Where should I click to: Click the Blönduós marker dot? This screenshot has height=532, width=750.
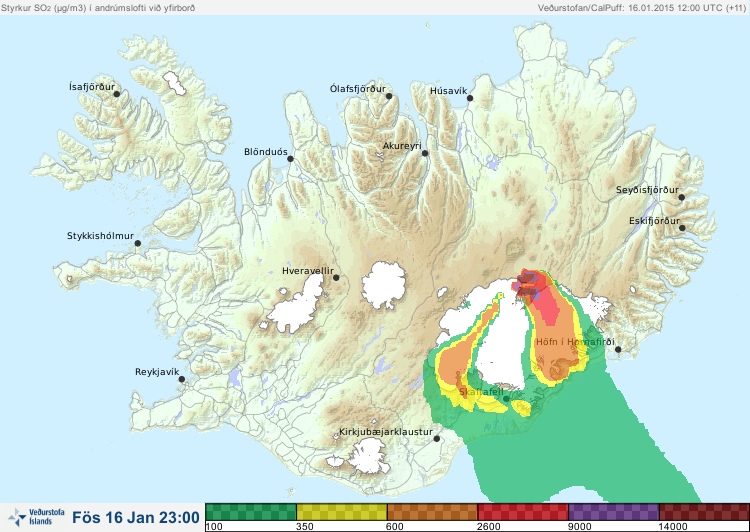[290, 158]
